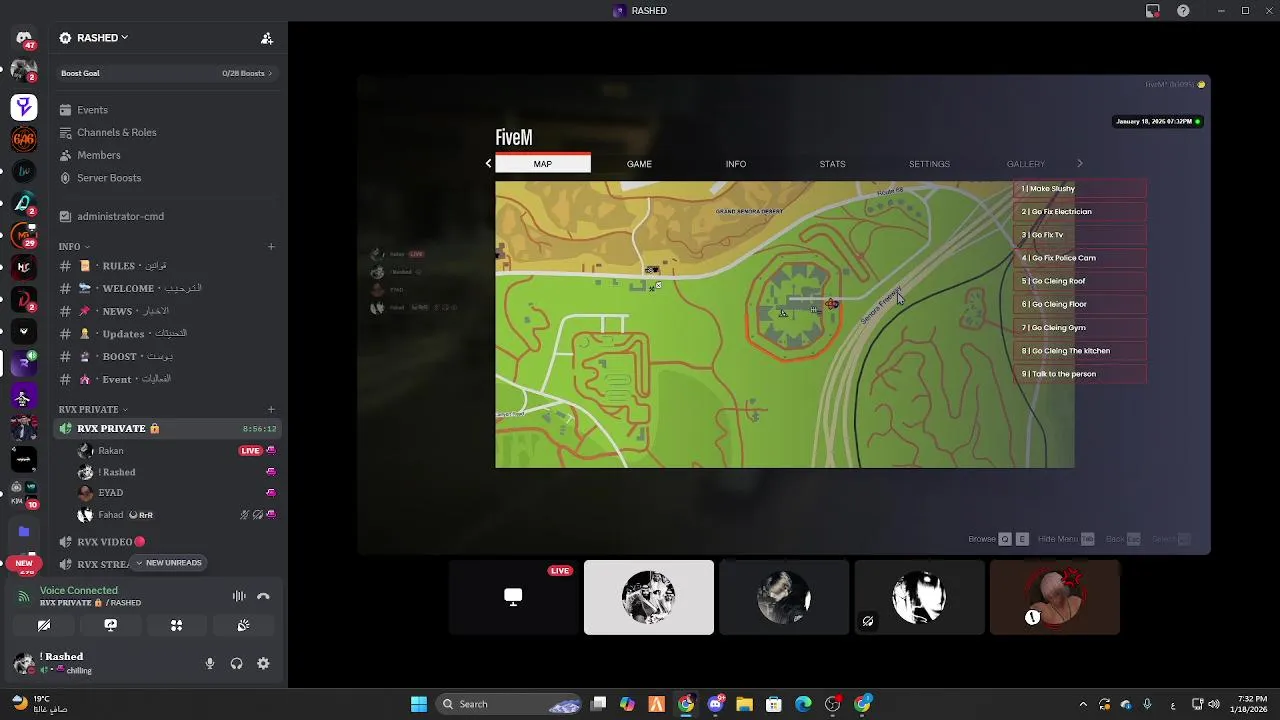Create a channel in RVX PRIVATE category

click(x=271, y=409)
